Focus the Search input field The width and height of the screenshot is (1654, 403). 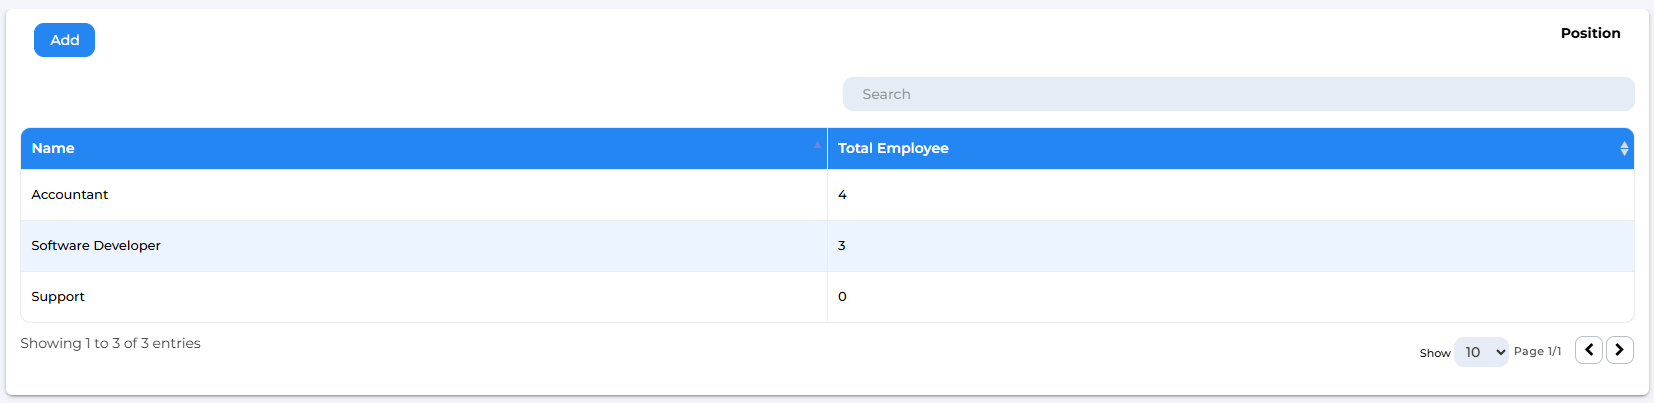pos(1238,94)
